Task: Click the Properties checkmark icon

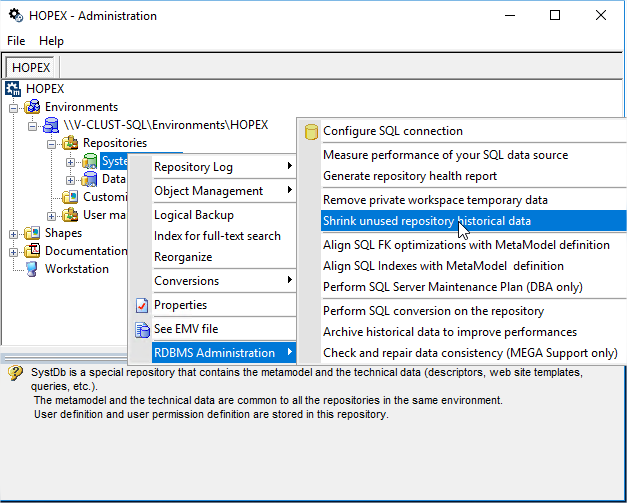Action: tap(142, 305)
